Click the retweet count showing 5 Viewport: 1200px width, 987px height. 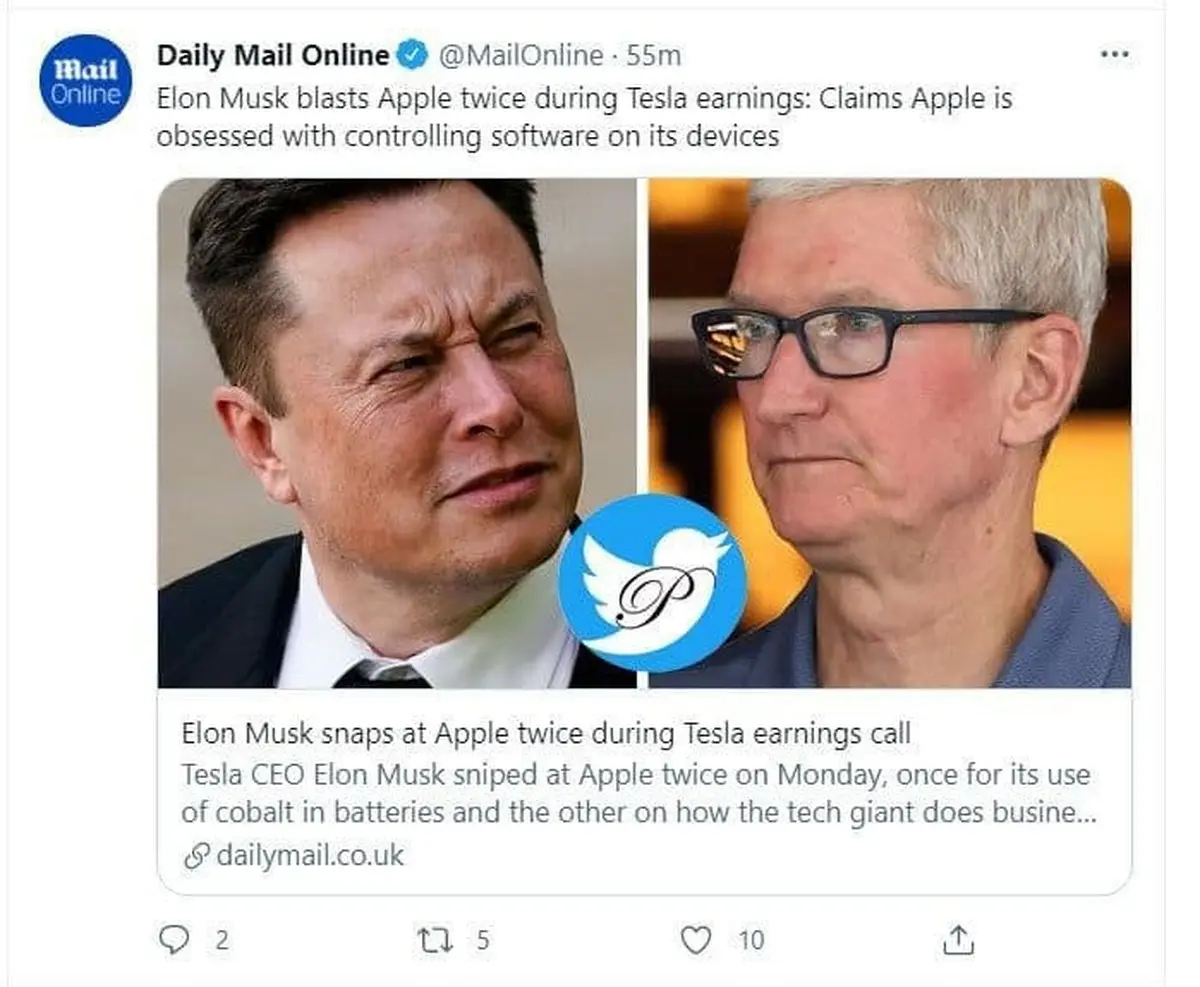pos(483,939)
